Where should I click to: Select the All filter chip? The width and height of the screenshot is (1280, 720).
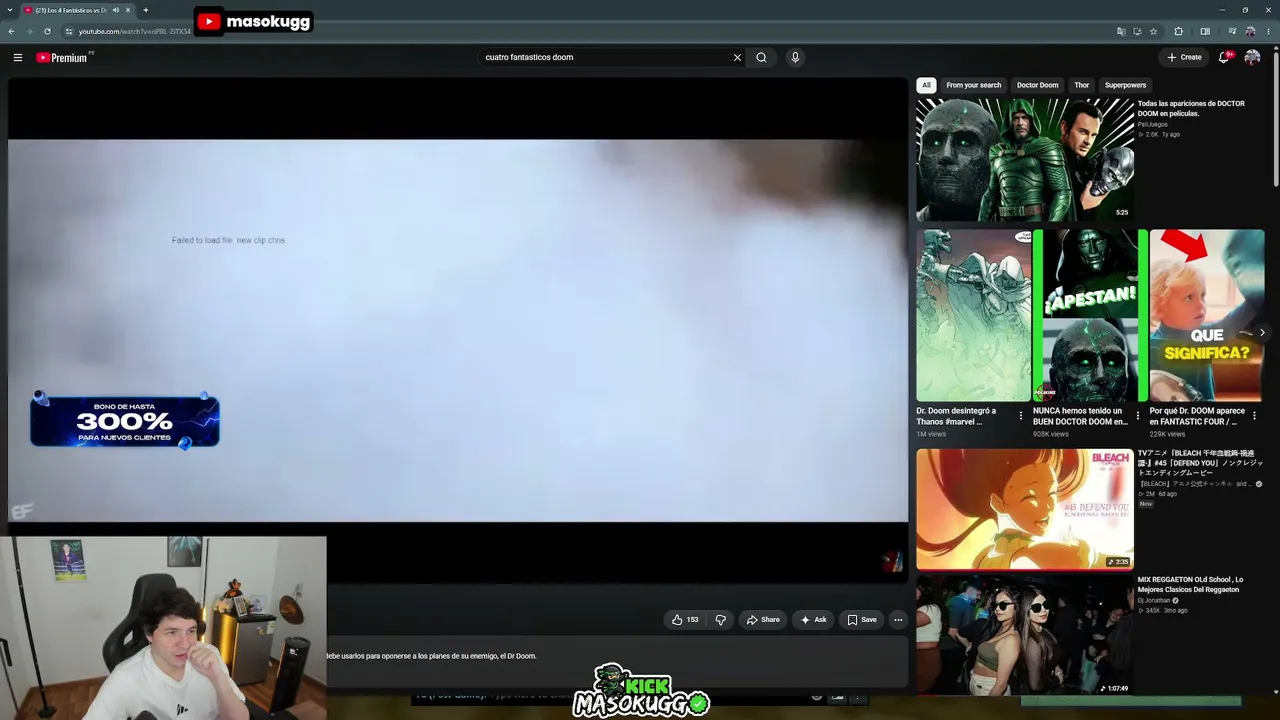pos(926,85)
